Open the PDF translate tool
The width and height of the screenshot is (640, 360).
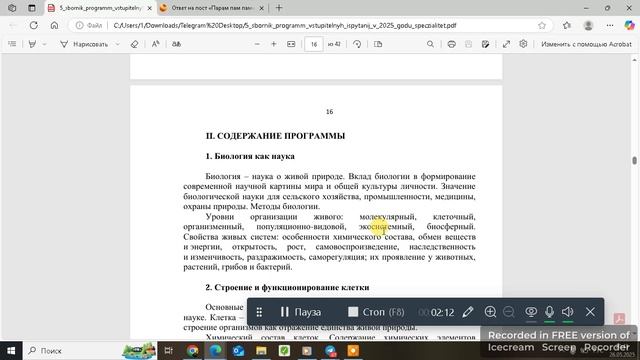click(x=176, y=44)
